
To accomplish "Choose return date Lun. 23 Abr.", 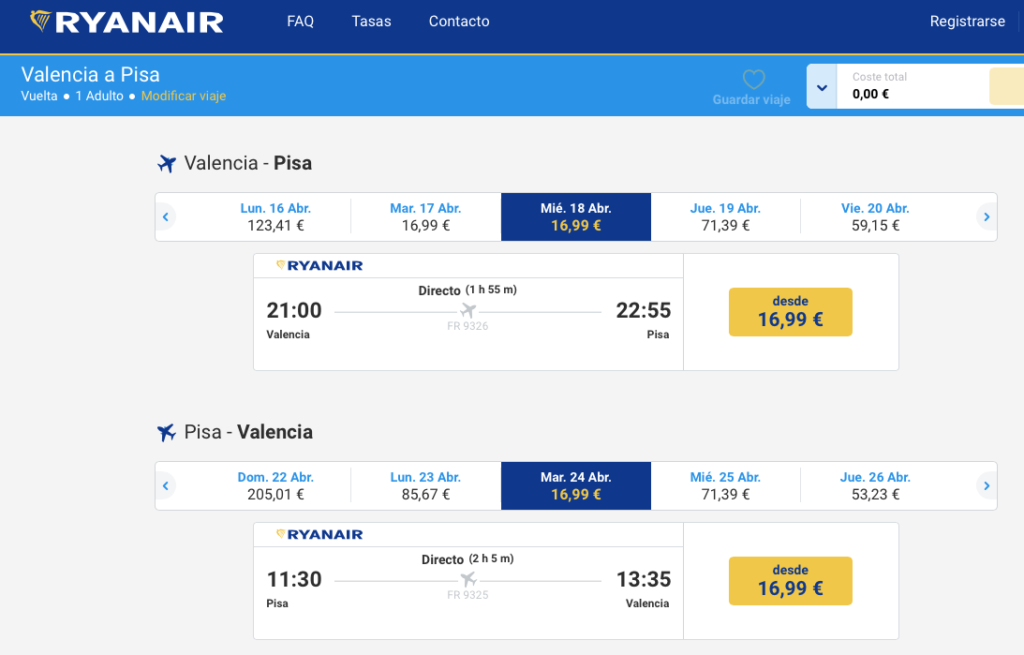I will tap(425, 486).
